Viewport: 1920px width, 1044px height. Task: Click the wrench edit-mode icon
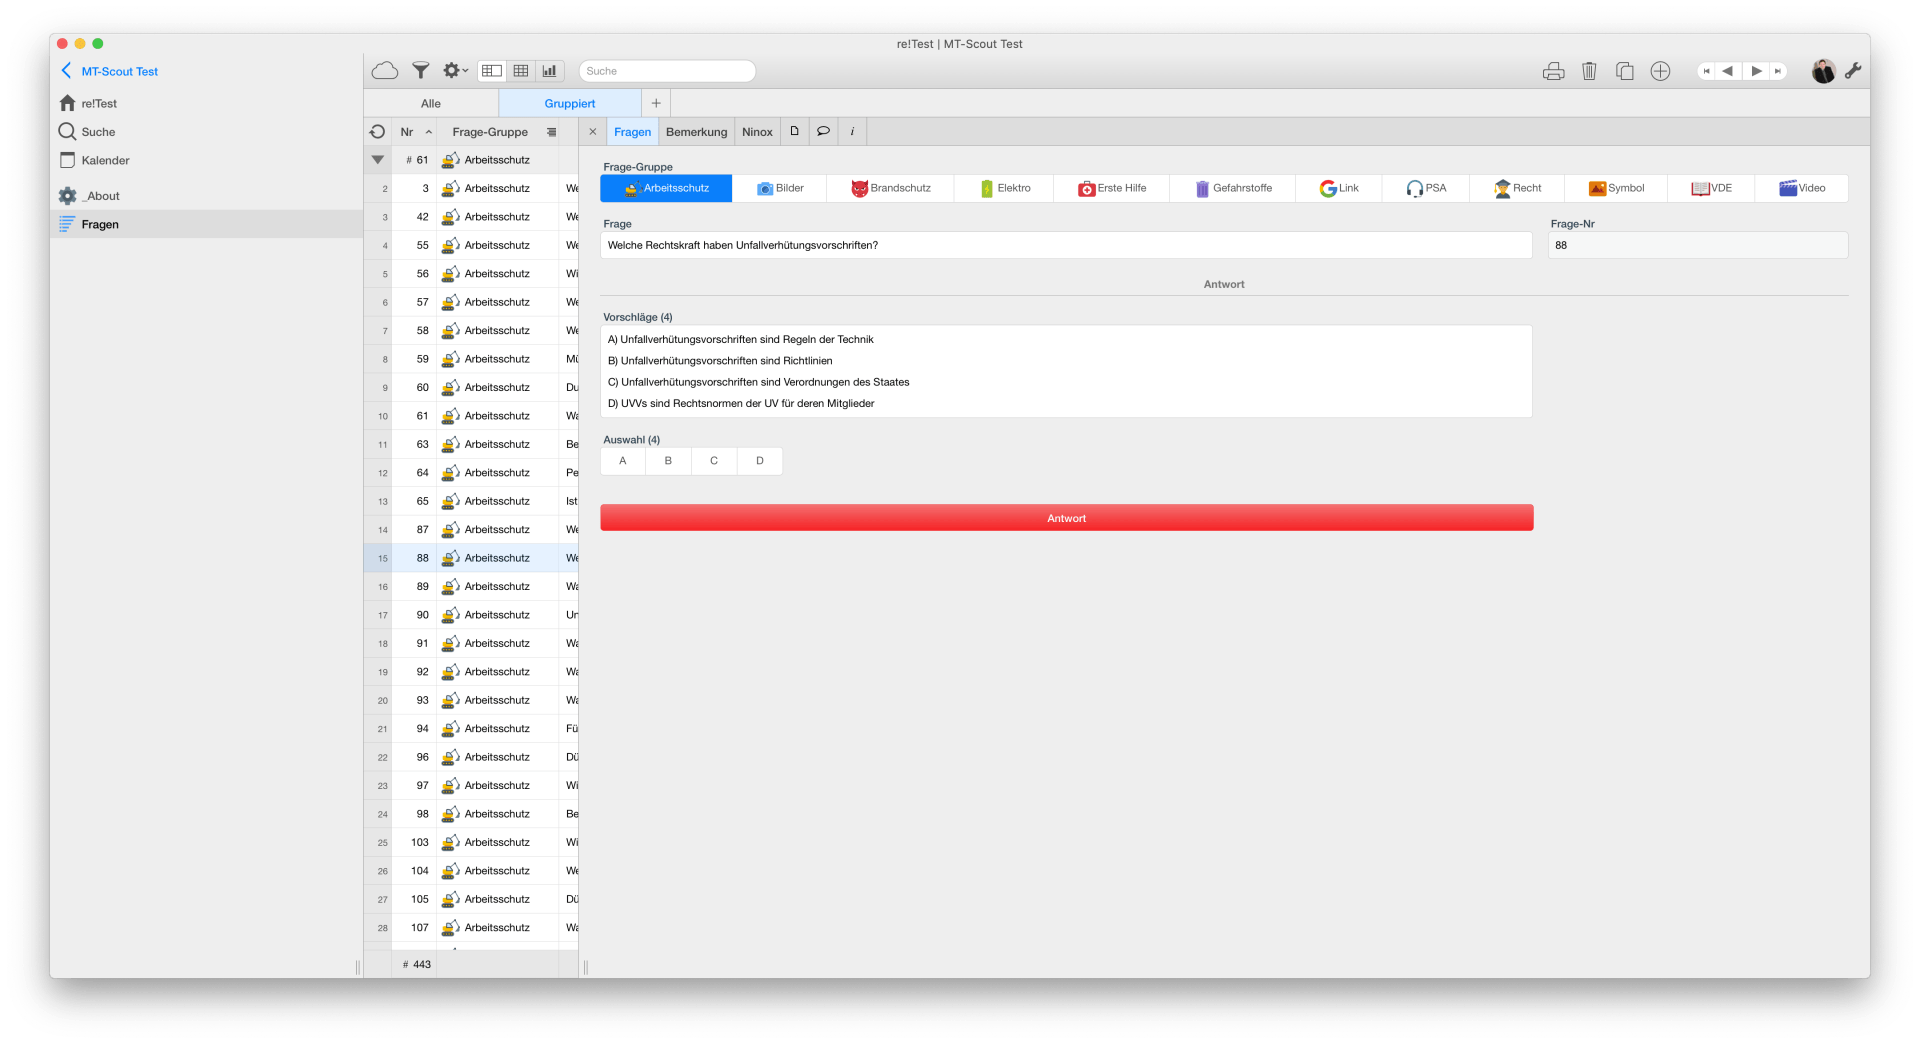[1853, 71]
